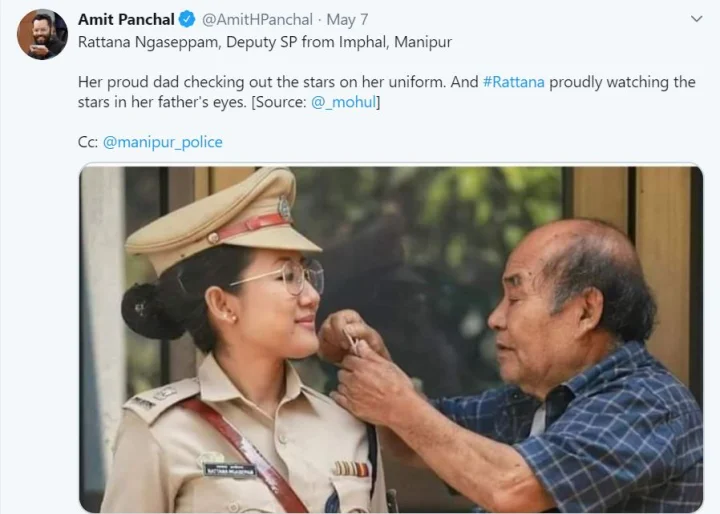Click the name tag on the uniform
This screenshot has width=720, height=514.
click(229, 468)
